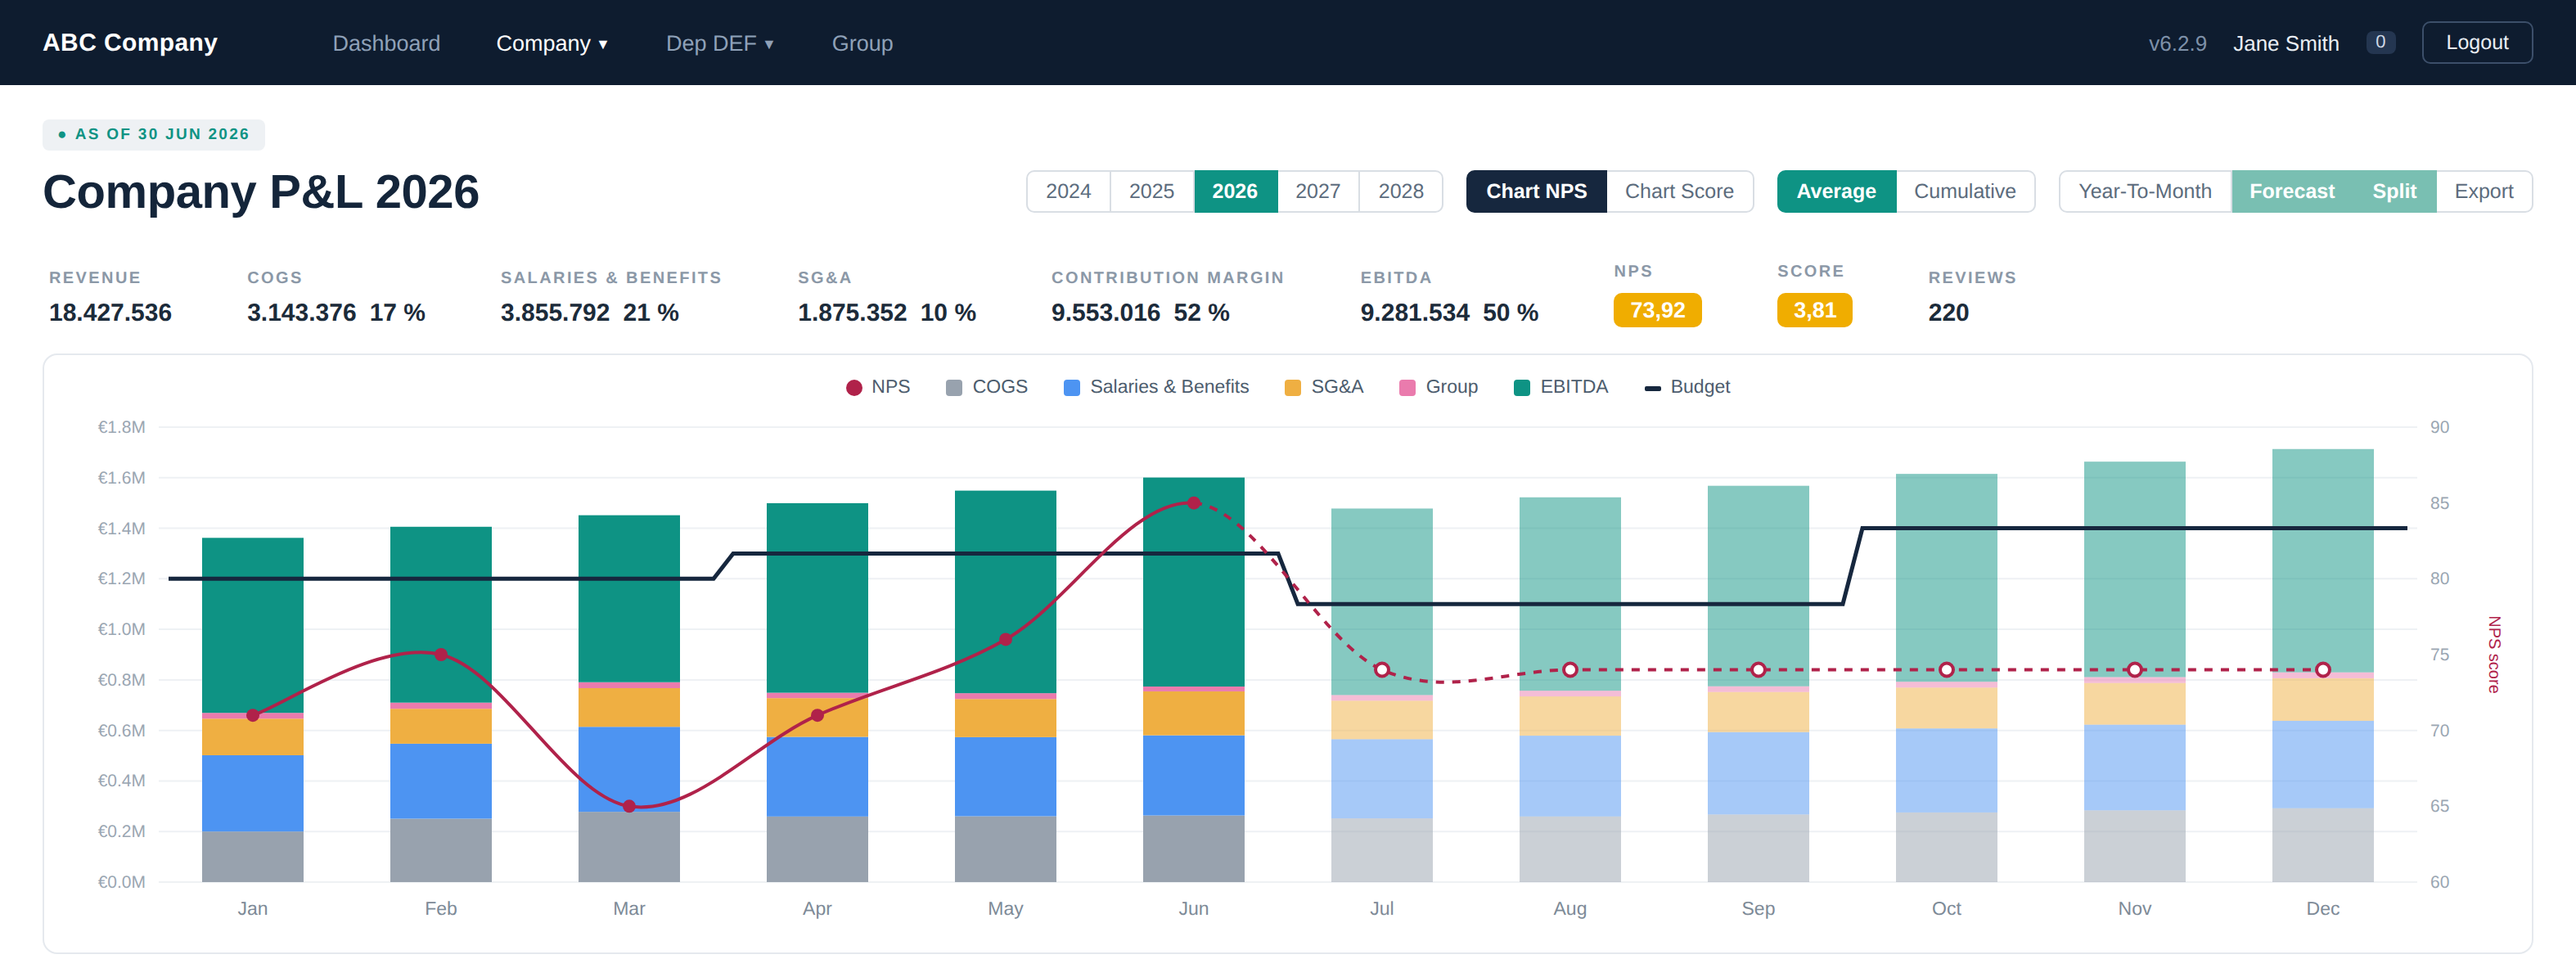Select year 2028
The width and height of the screenshot is (2576, 977).
[x=1401, y=191]
